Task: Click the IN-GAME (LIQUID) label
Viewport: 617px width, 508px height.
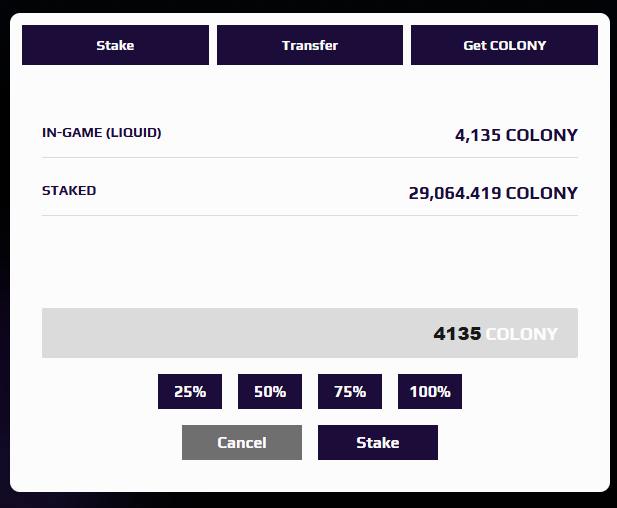Action: 101,133
